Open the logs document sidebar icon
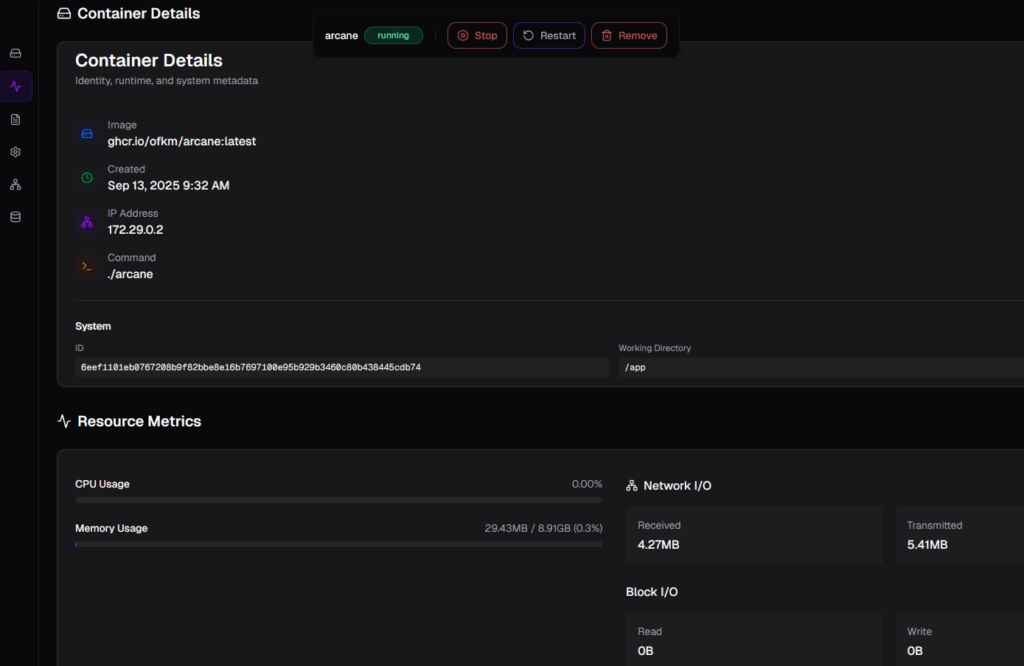 click(16, 119)
